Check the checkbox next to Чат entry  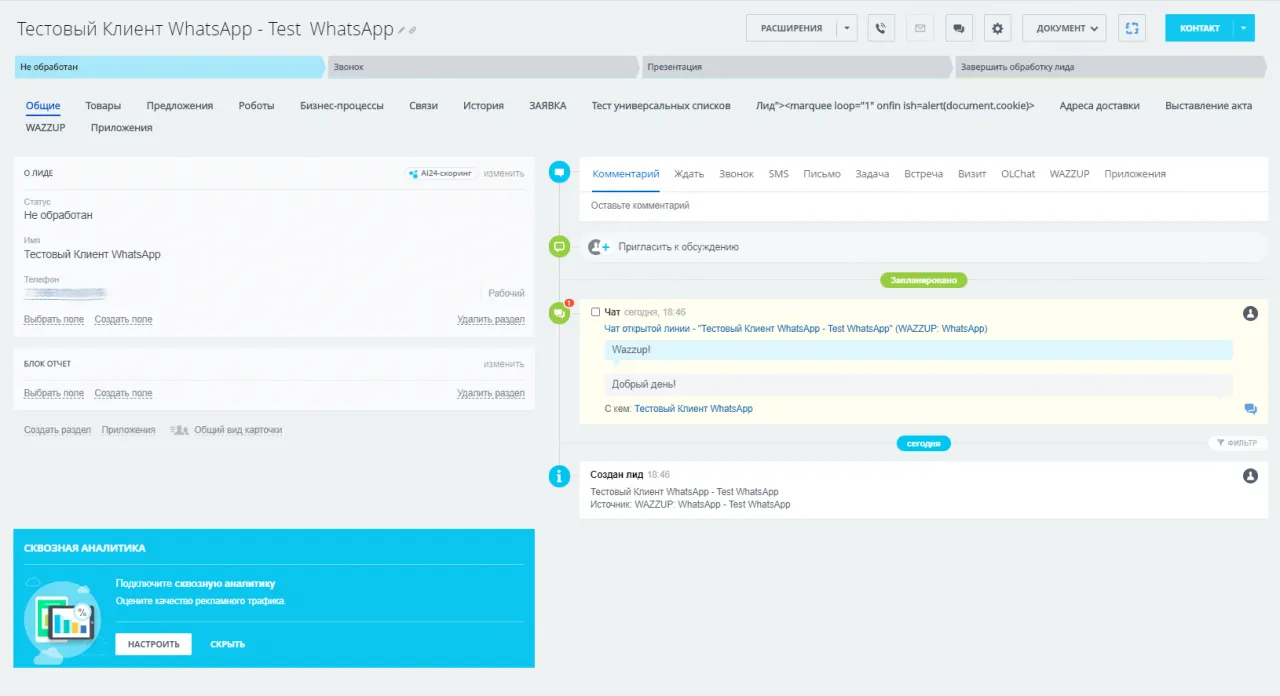pos(595,311)
